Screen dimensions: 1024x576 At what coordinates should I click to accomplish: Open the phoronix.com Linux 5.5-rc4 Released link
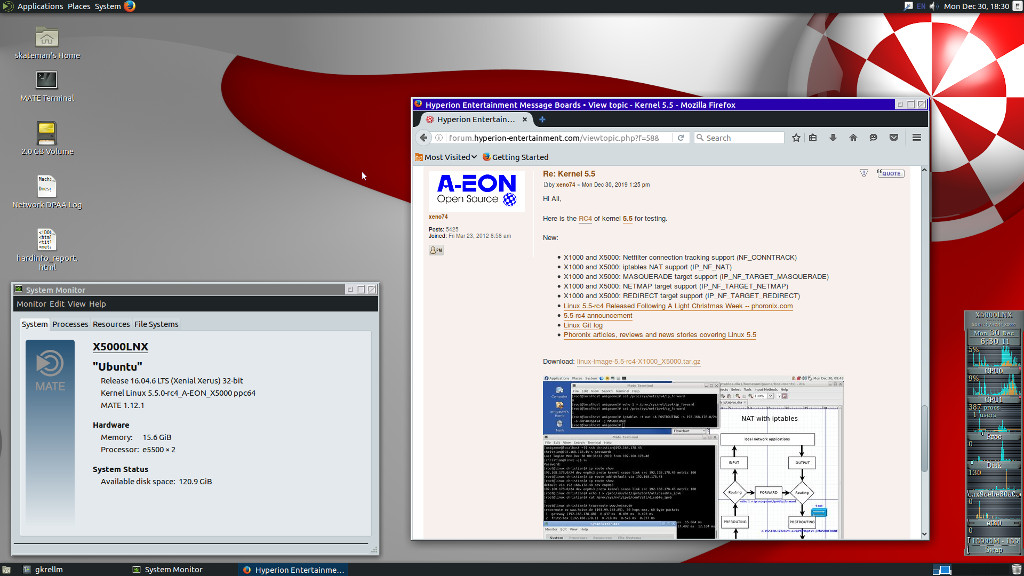click(678, 306)
